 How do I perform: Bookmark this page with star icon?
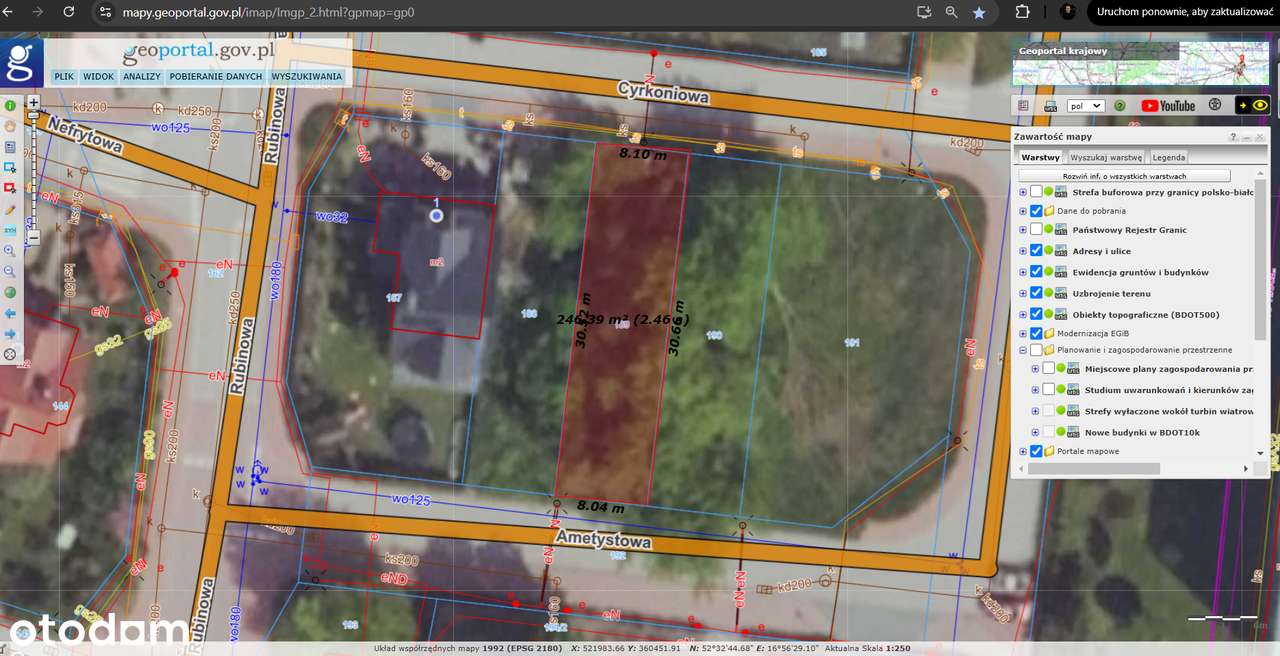coord(979,12)
